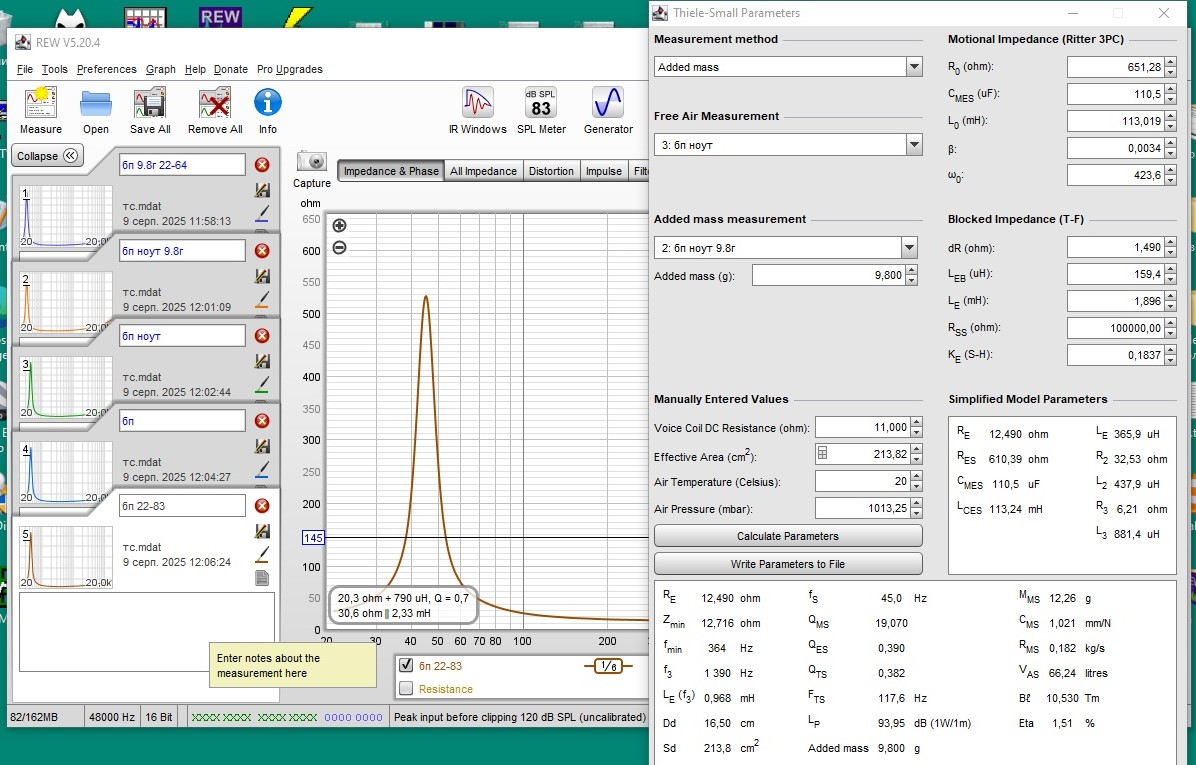
Task: Open the Preferences menu
Action: pyautogui.click(x=106, y=69)
